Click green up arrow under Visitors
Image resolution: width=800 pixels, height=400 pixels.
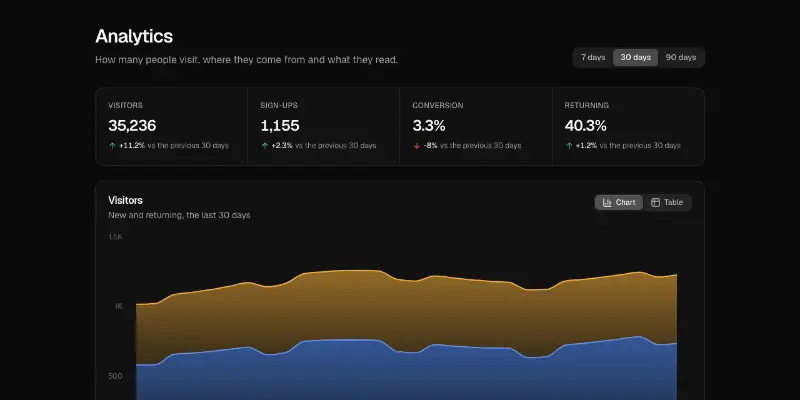[x=112, y=146]
